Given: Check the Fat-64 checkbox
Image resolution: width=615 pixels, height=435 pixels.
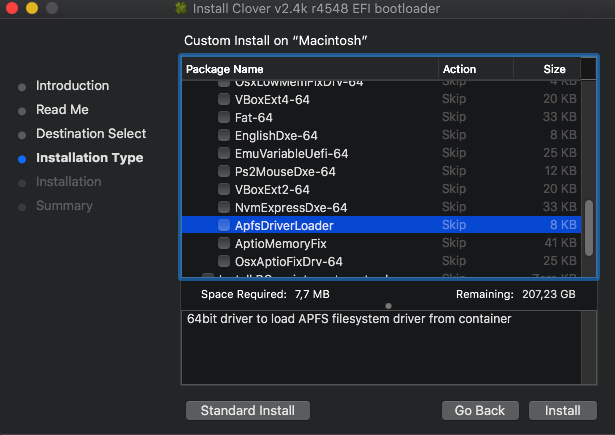Looking at the screenshot, I should coord(224,117).
